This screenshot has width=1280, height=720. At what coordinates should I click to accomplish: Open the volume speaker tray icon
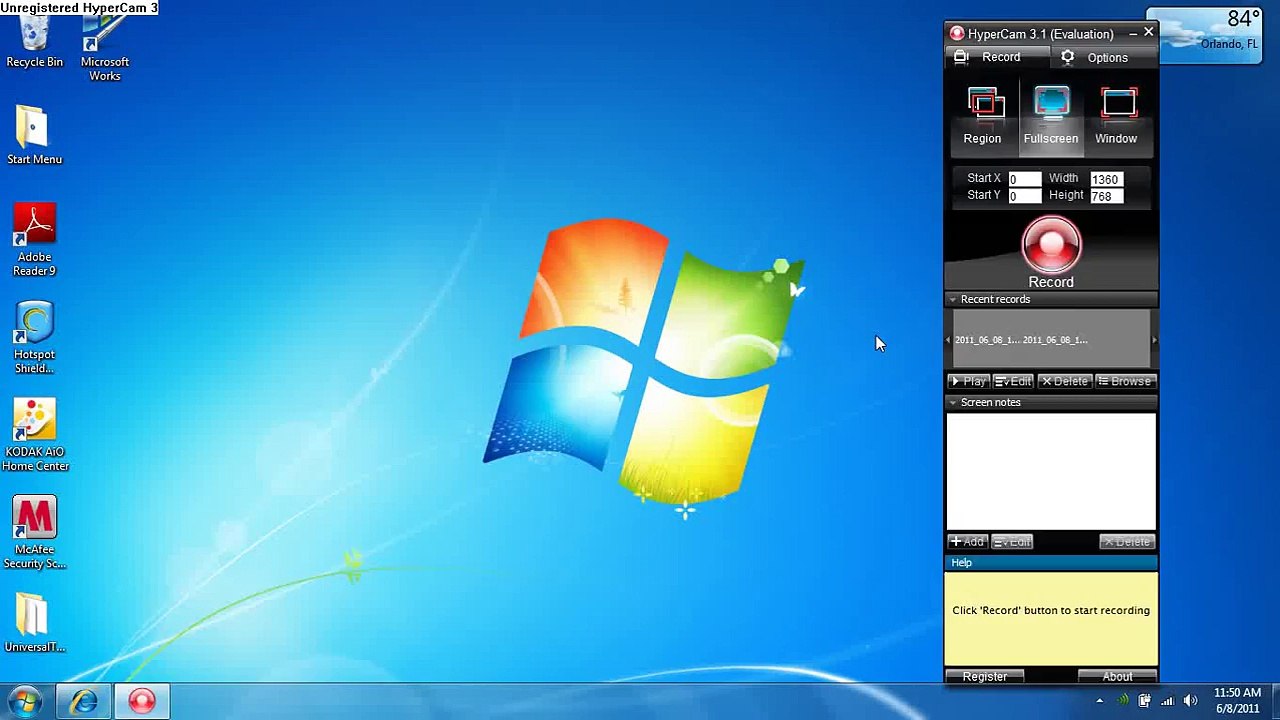(x=1190, y=701)
